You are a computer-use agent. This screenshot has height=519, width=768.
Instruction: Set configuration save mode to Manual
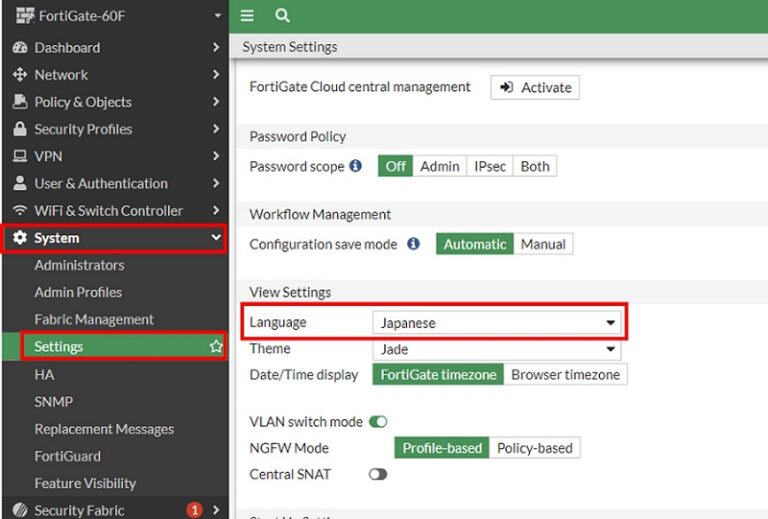click(x=543, y=244)
